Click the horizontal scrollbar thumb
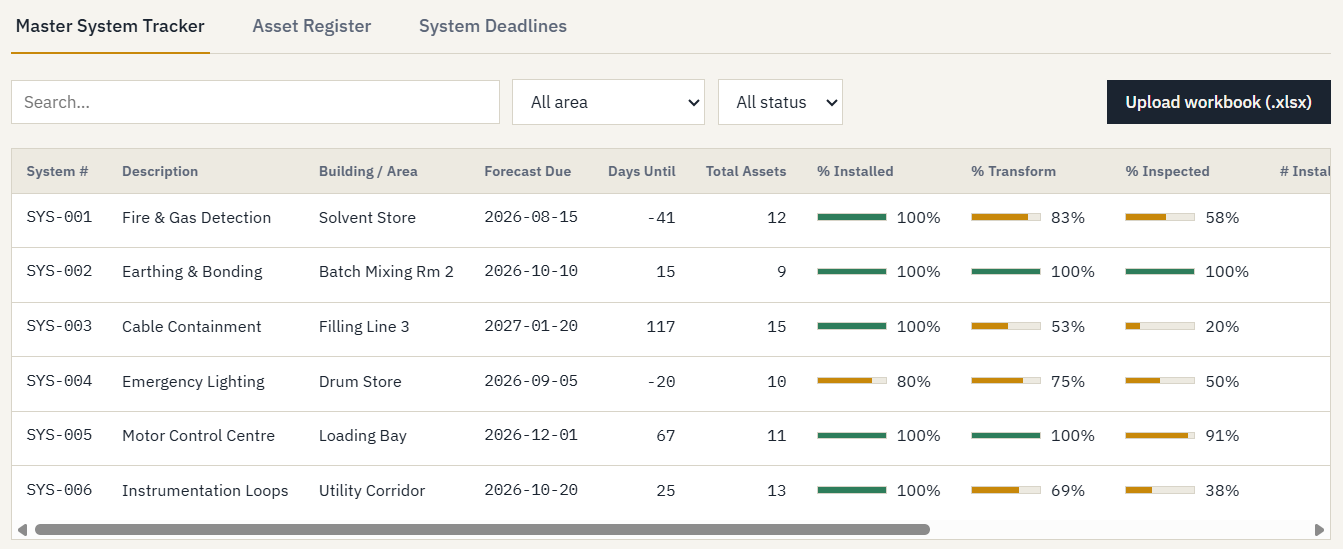Viewport: 1343px width, 549px height. [482, 529]
